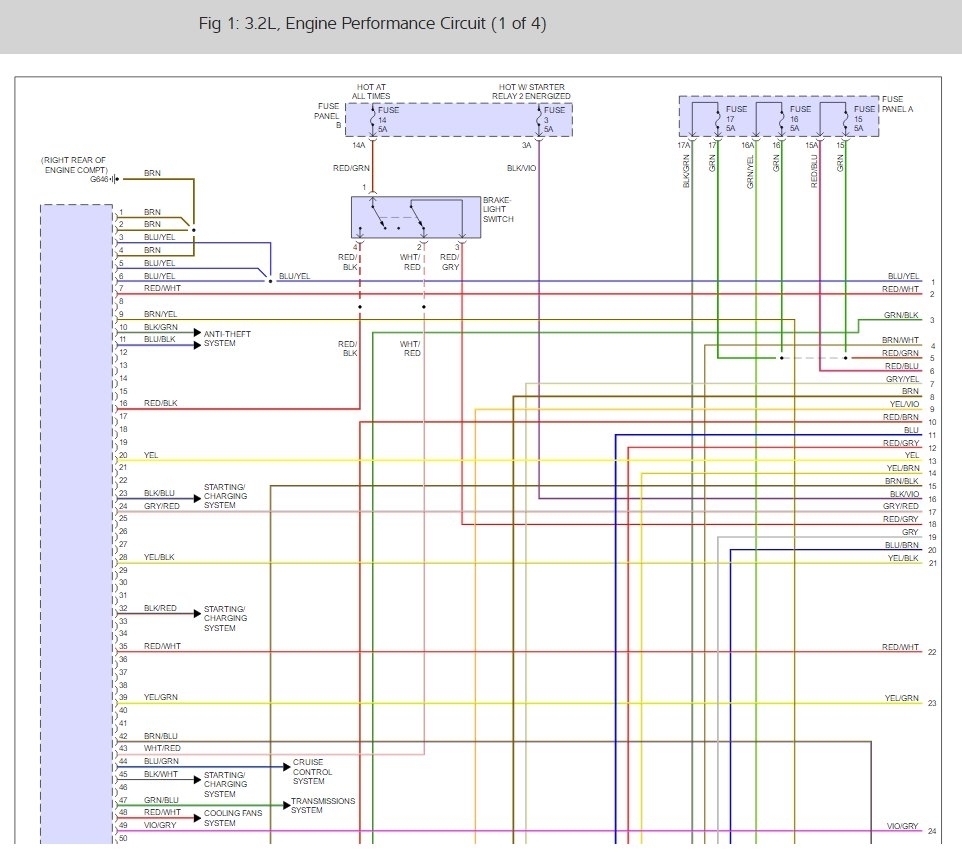Click the blue arrowhead pointing to Cruise Control

pyautogui.click(x=287, y=767)
